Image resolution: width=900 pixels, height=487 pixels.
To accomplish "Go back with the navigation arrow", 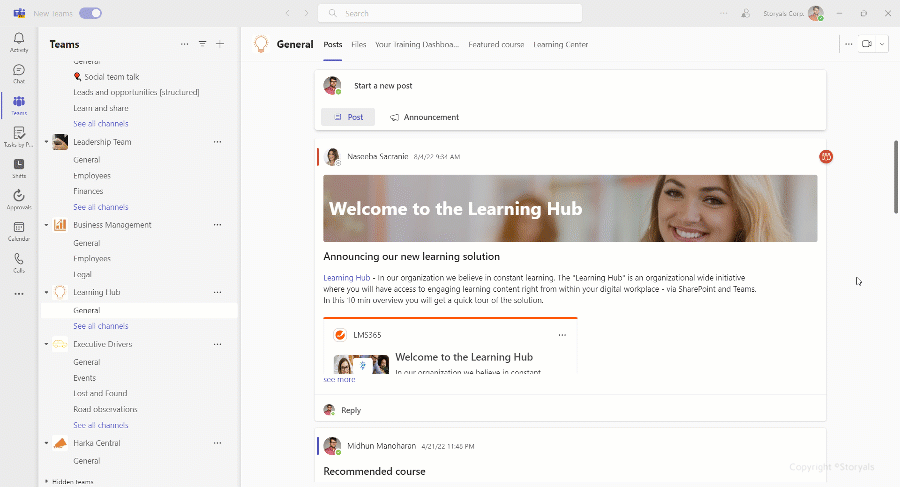I will (x=288, y=13).
